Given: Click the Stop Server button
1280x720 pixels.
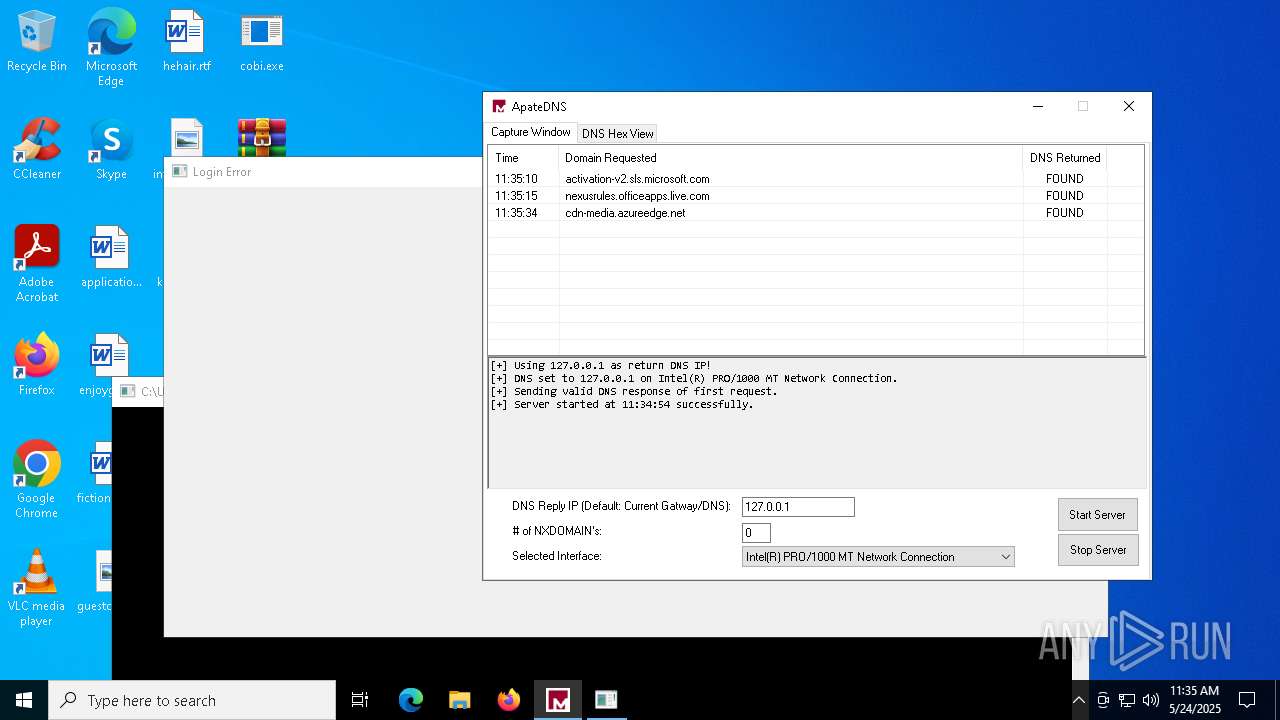Looking at the screenshot, I should [x=1097, y=549].
